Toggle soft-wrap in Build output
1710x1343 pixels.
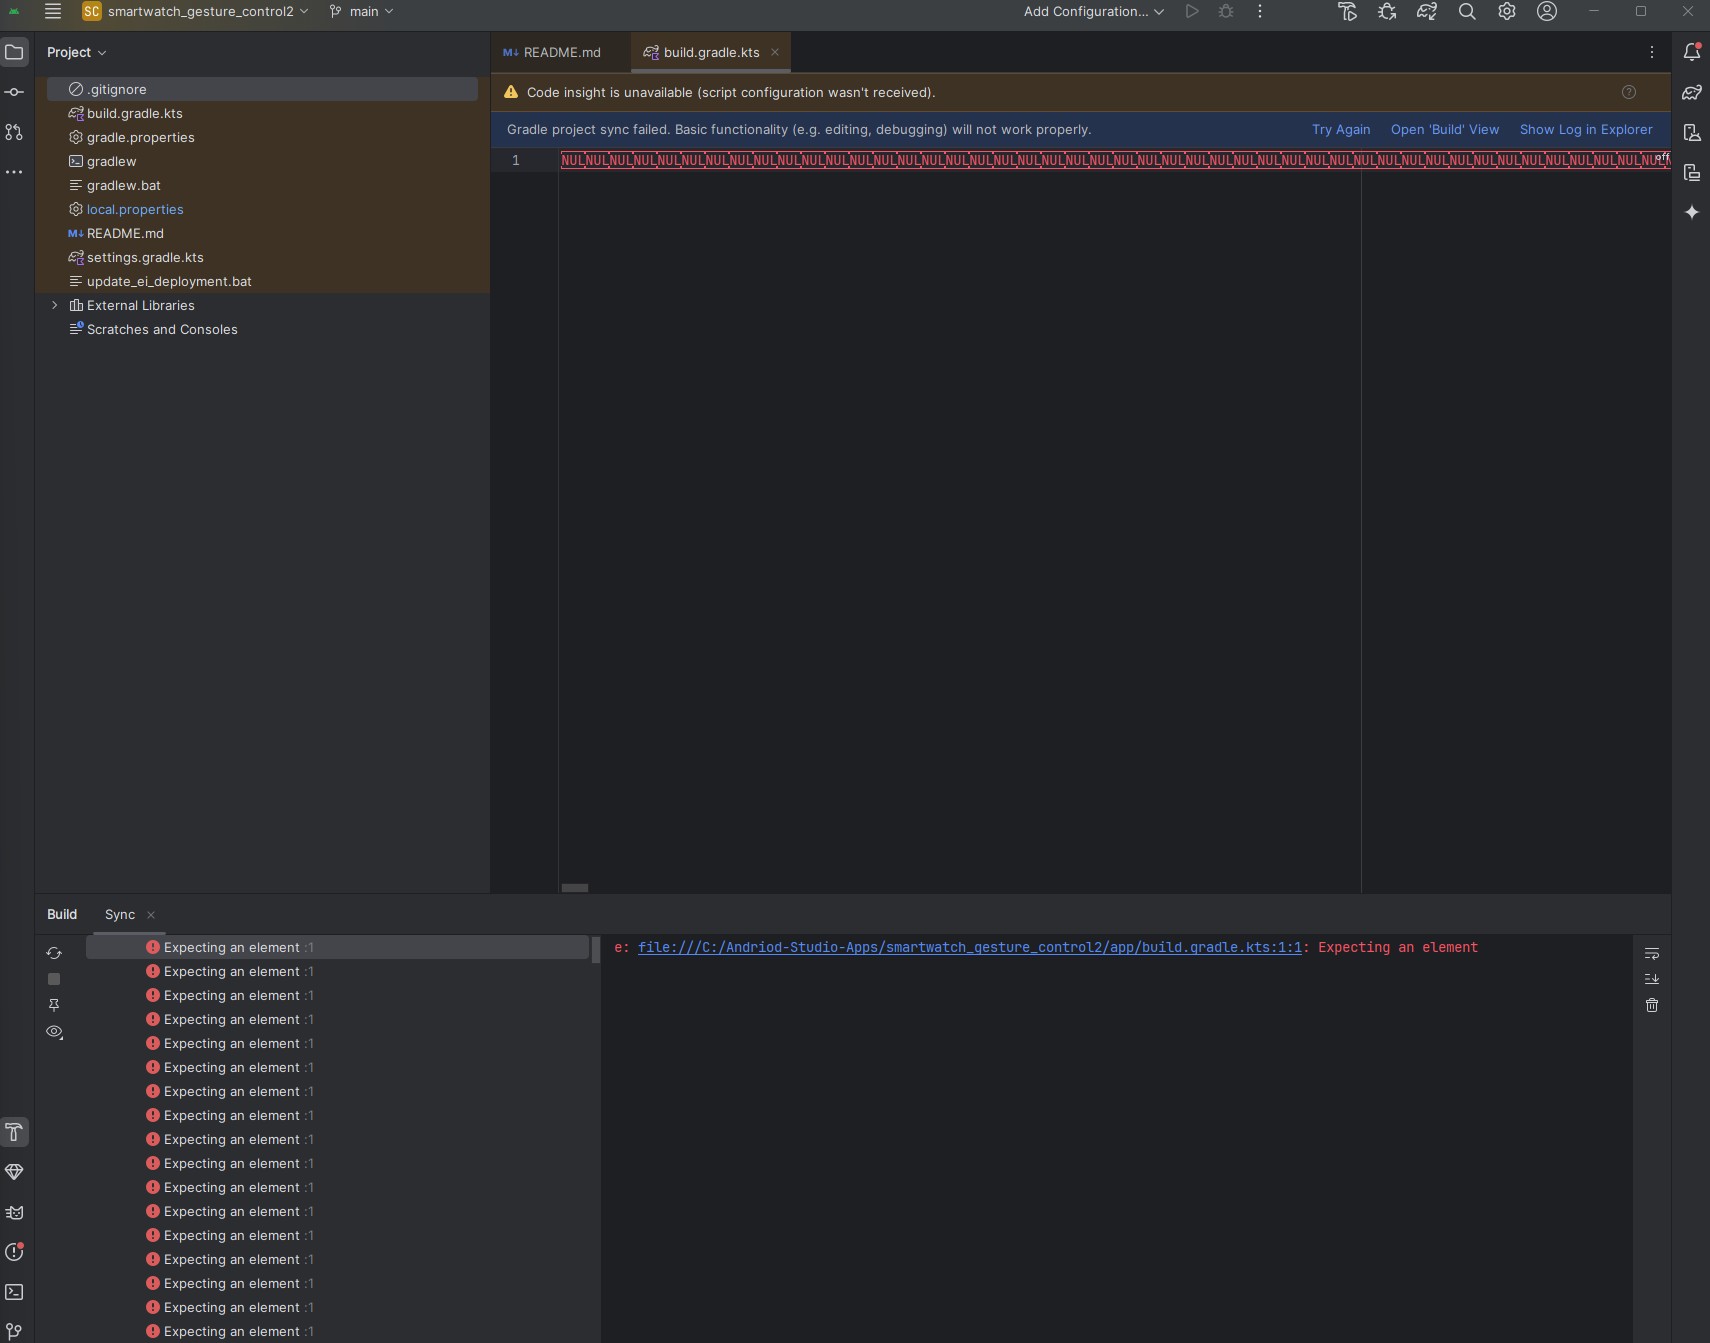coord(1652,953)
